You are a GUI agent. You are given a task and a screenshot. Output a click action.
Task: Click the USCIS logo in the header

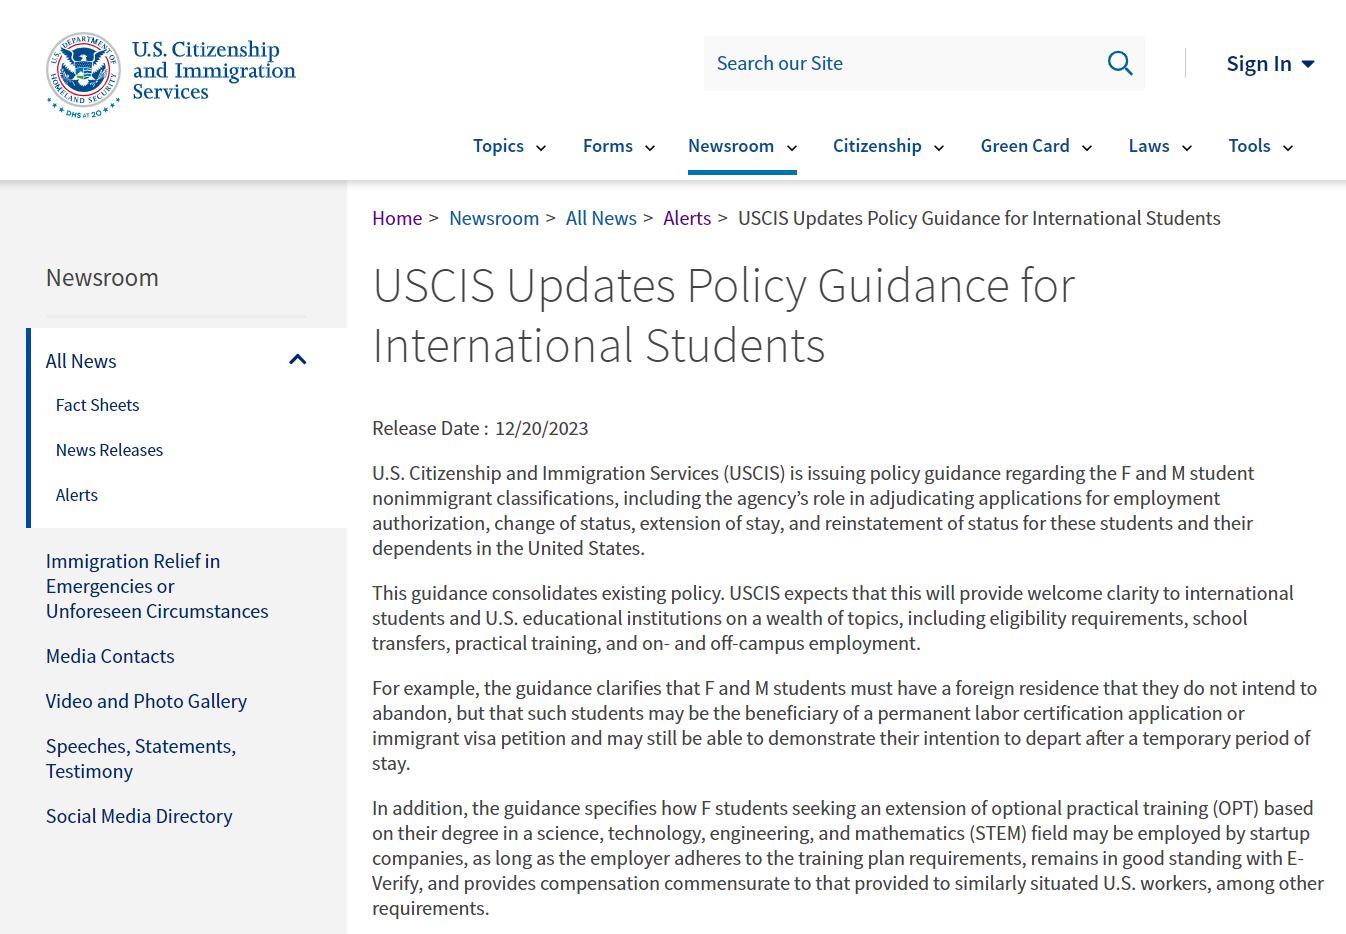[171, 72]
